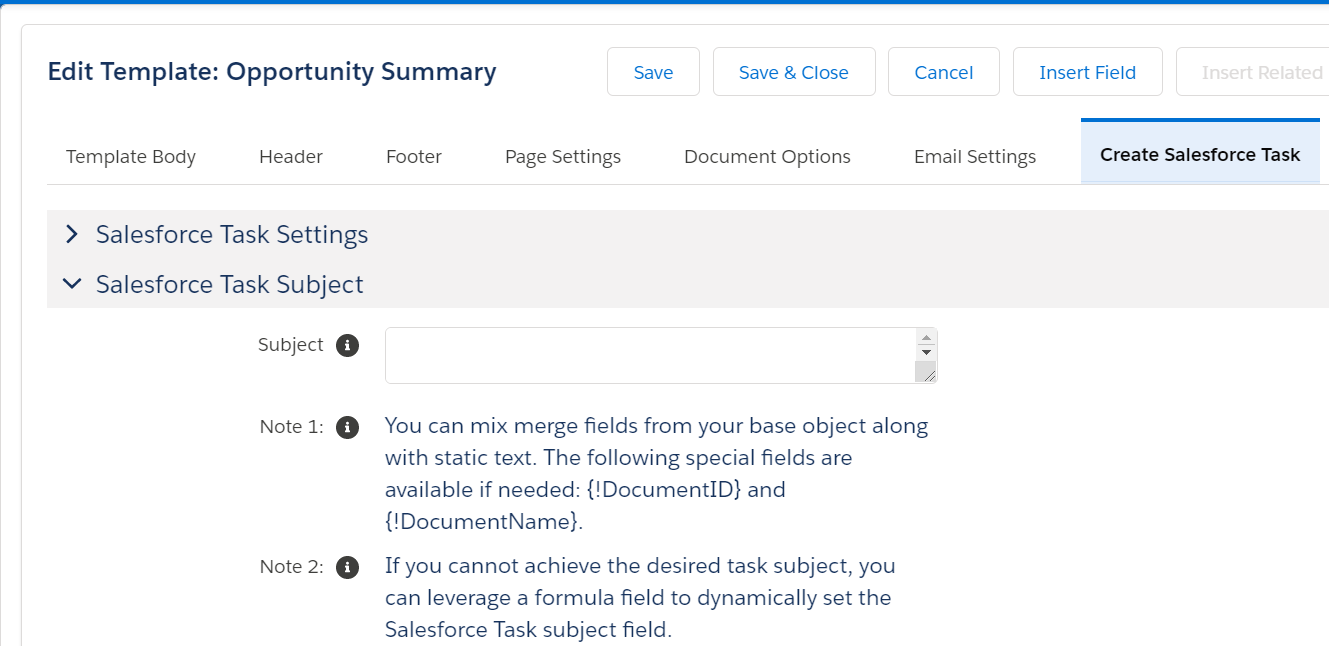1329x646 pixels.
Task: Click the info icon beside Note 2
Action: click(347, 567)
